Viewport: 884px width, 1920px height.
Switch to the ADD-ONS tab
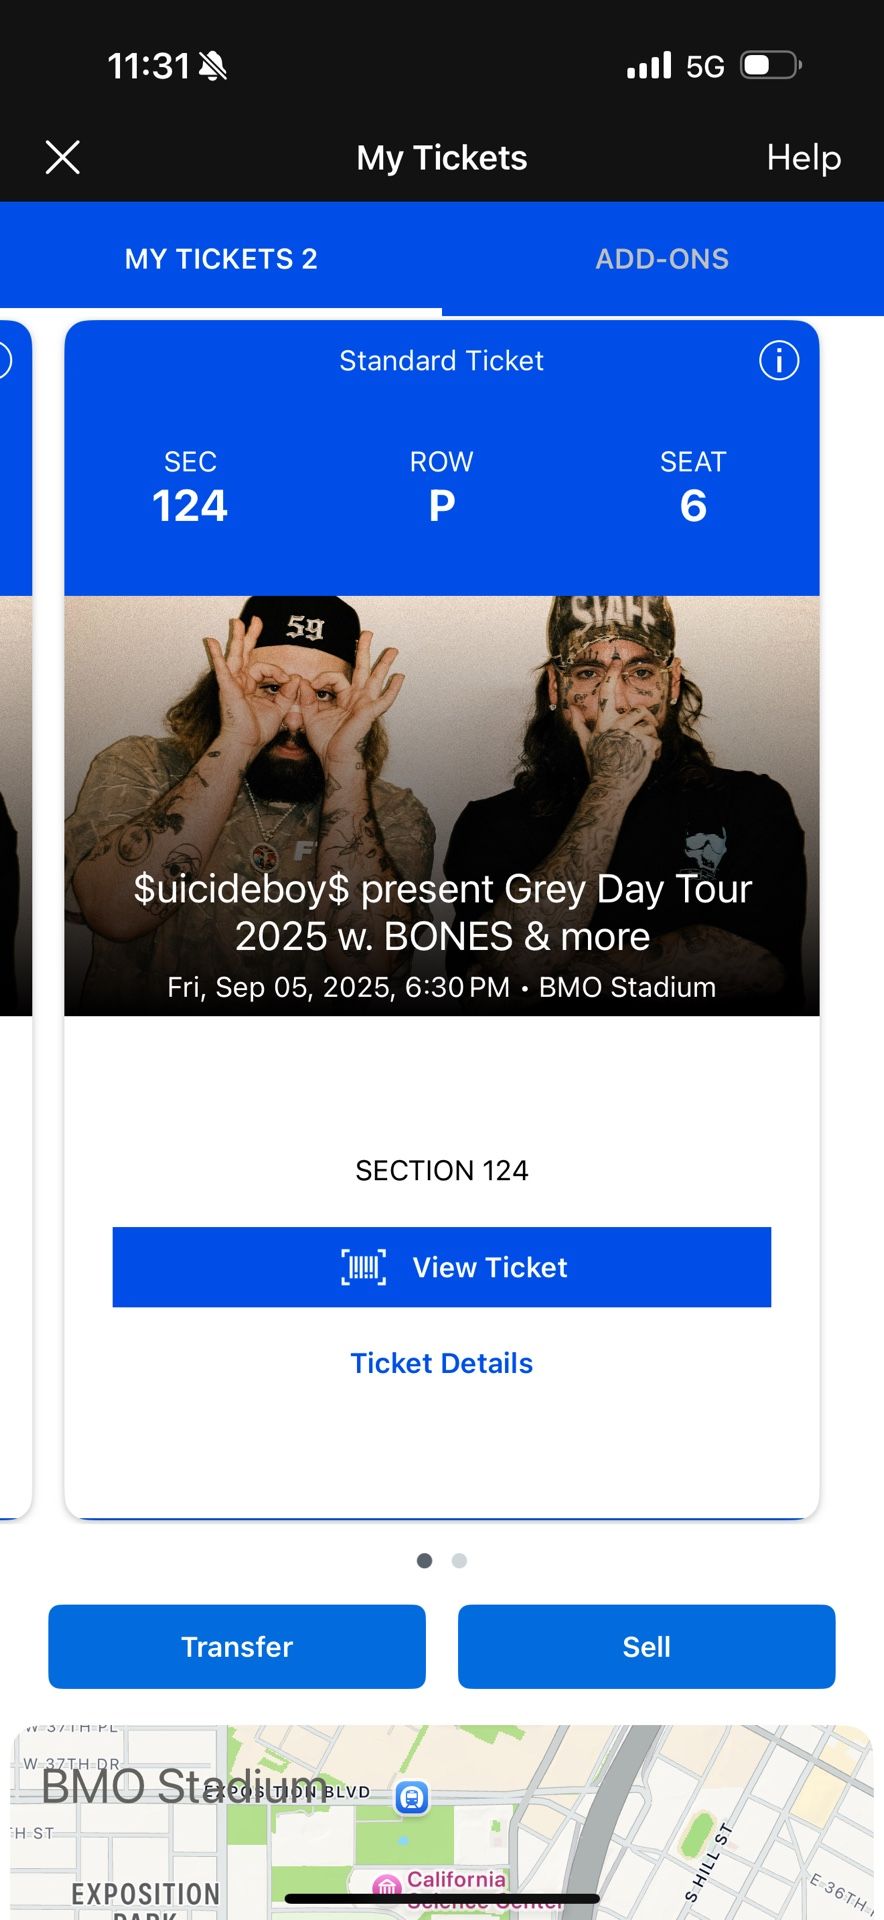[662, 259]
